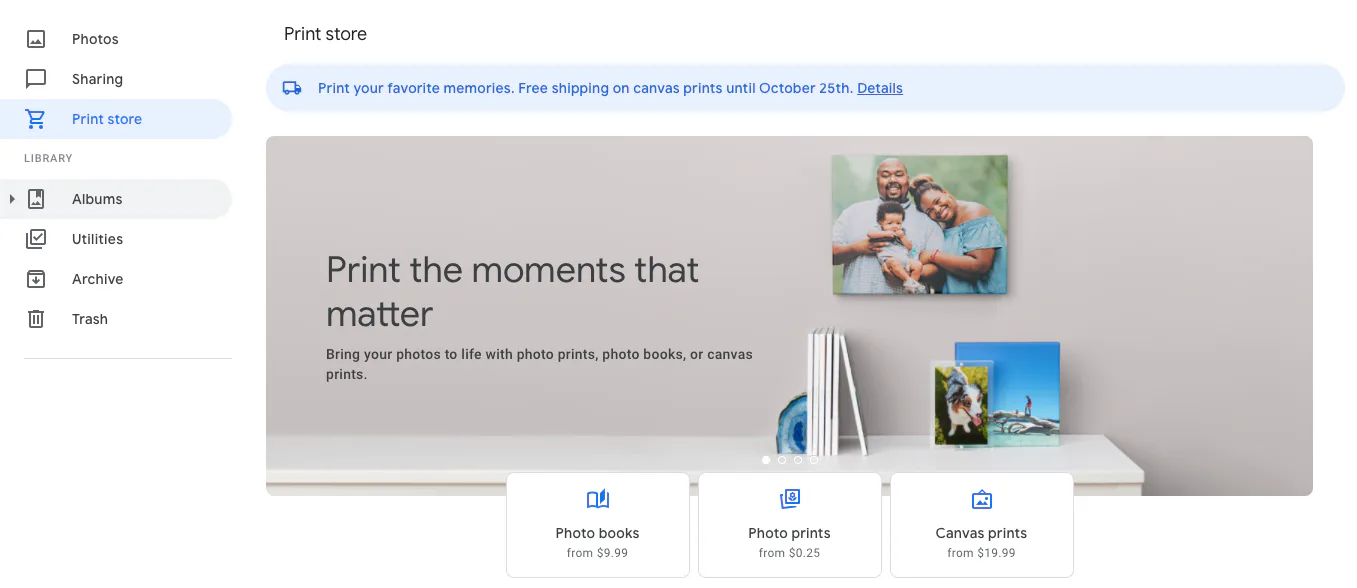Click the Utilities checkmark icon
The height and width of the screenshot is (588, 1357).
click(36, 239)
